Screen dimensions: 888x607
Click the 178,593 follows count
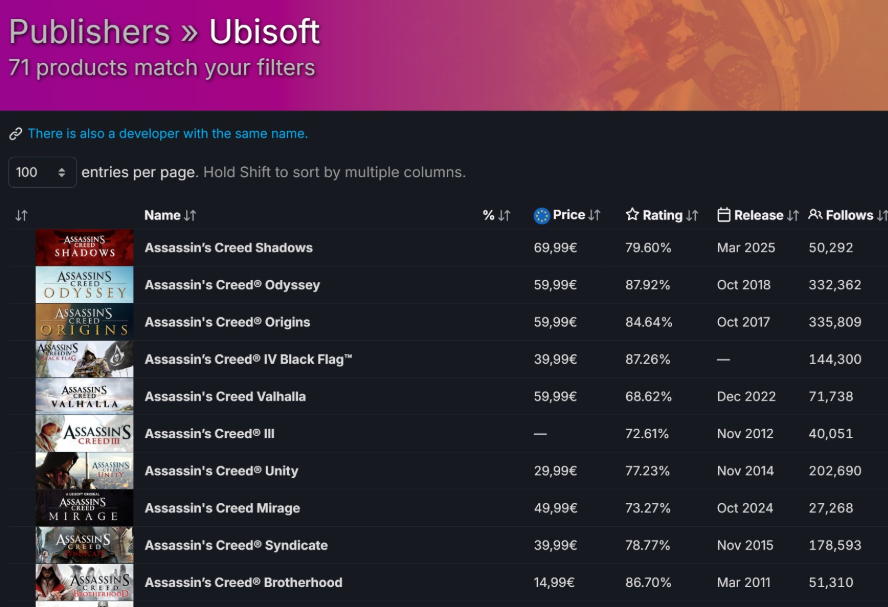point(835,545)
